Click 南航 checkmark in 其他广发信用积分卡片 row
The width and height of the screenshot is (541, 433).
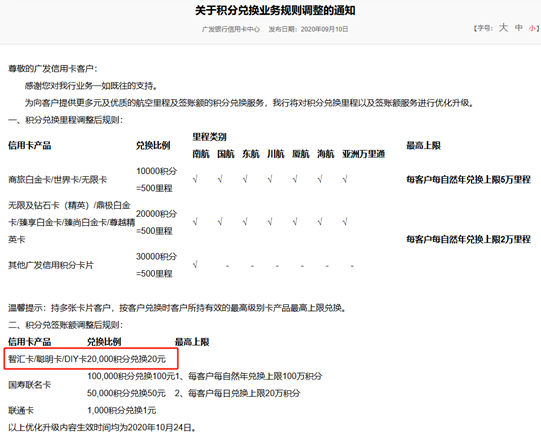pyautogui.click(x=195, y=265)
